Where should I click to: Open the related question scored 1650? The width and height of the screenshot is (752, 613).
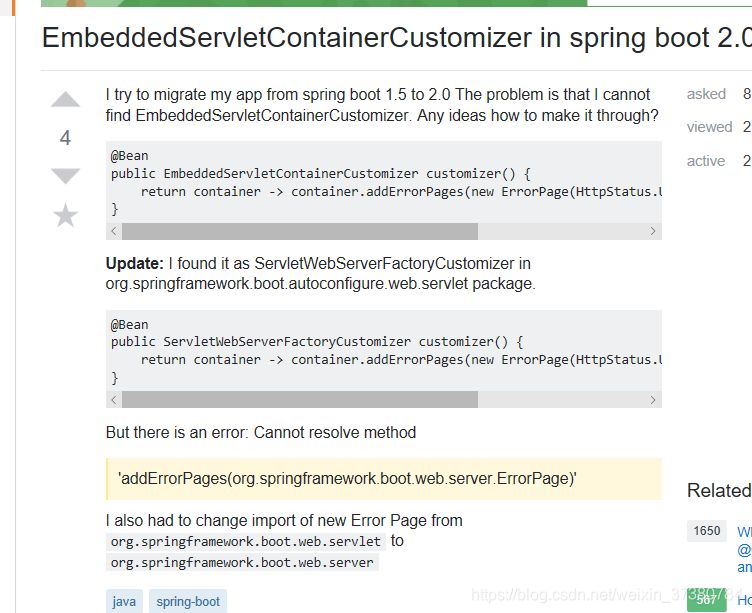point(744,549)
